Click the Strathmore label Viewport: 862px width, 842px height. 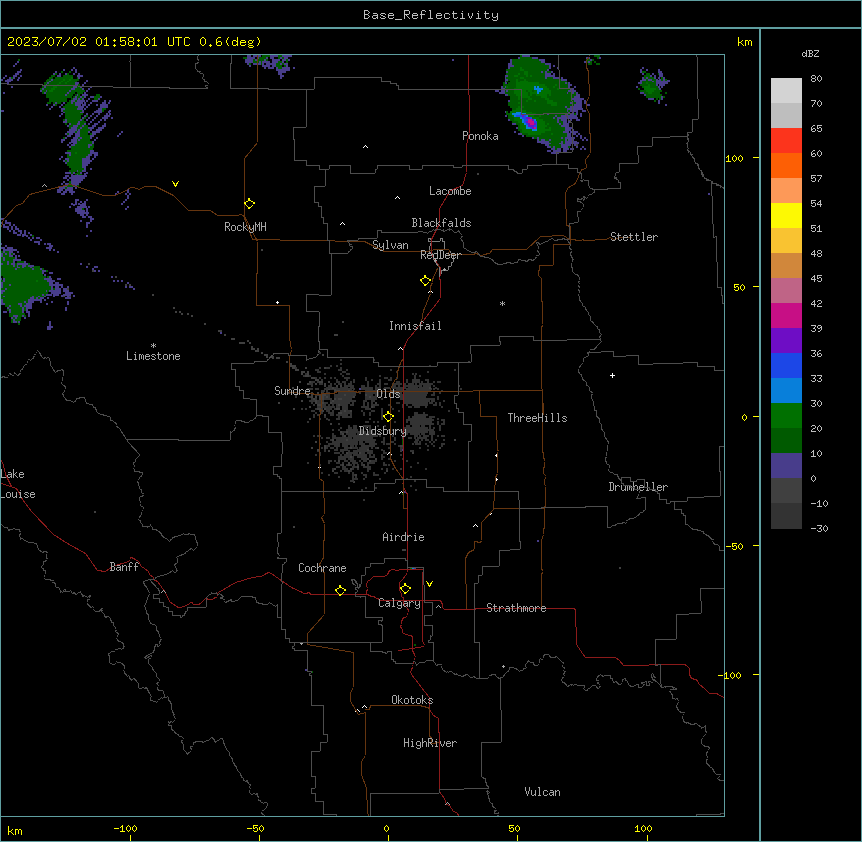pyautogui.click(x=516, y=608)
